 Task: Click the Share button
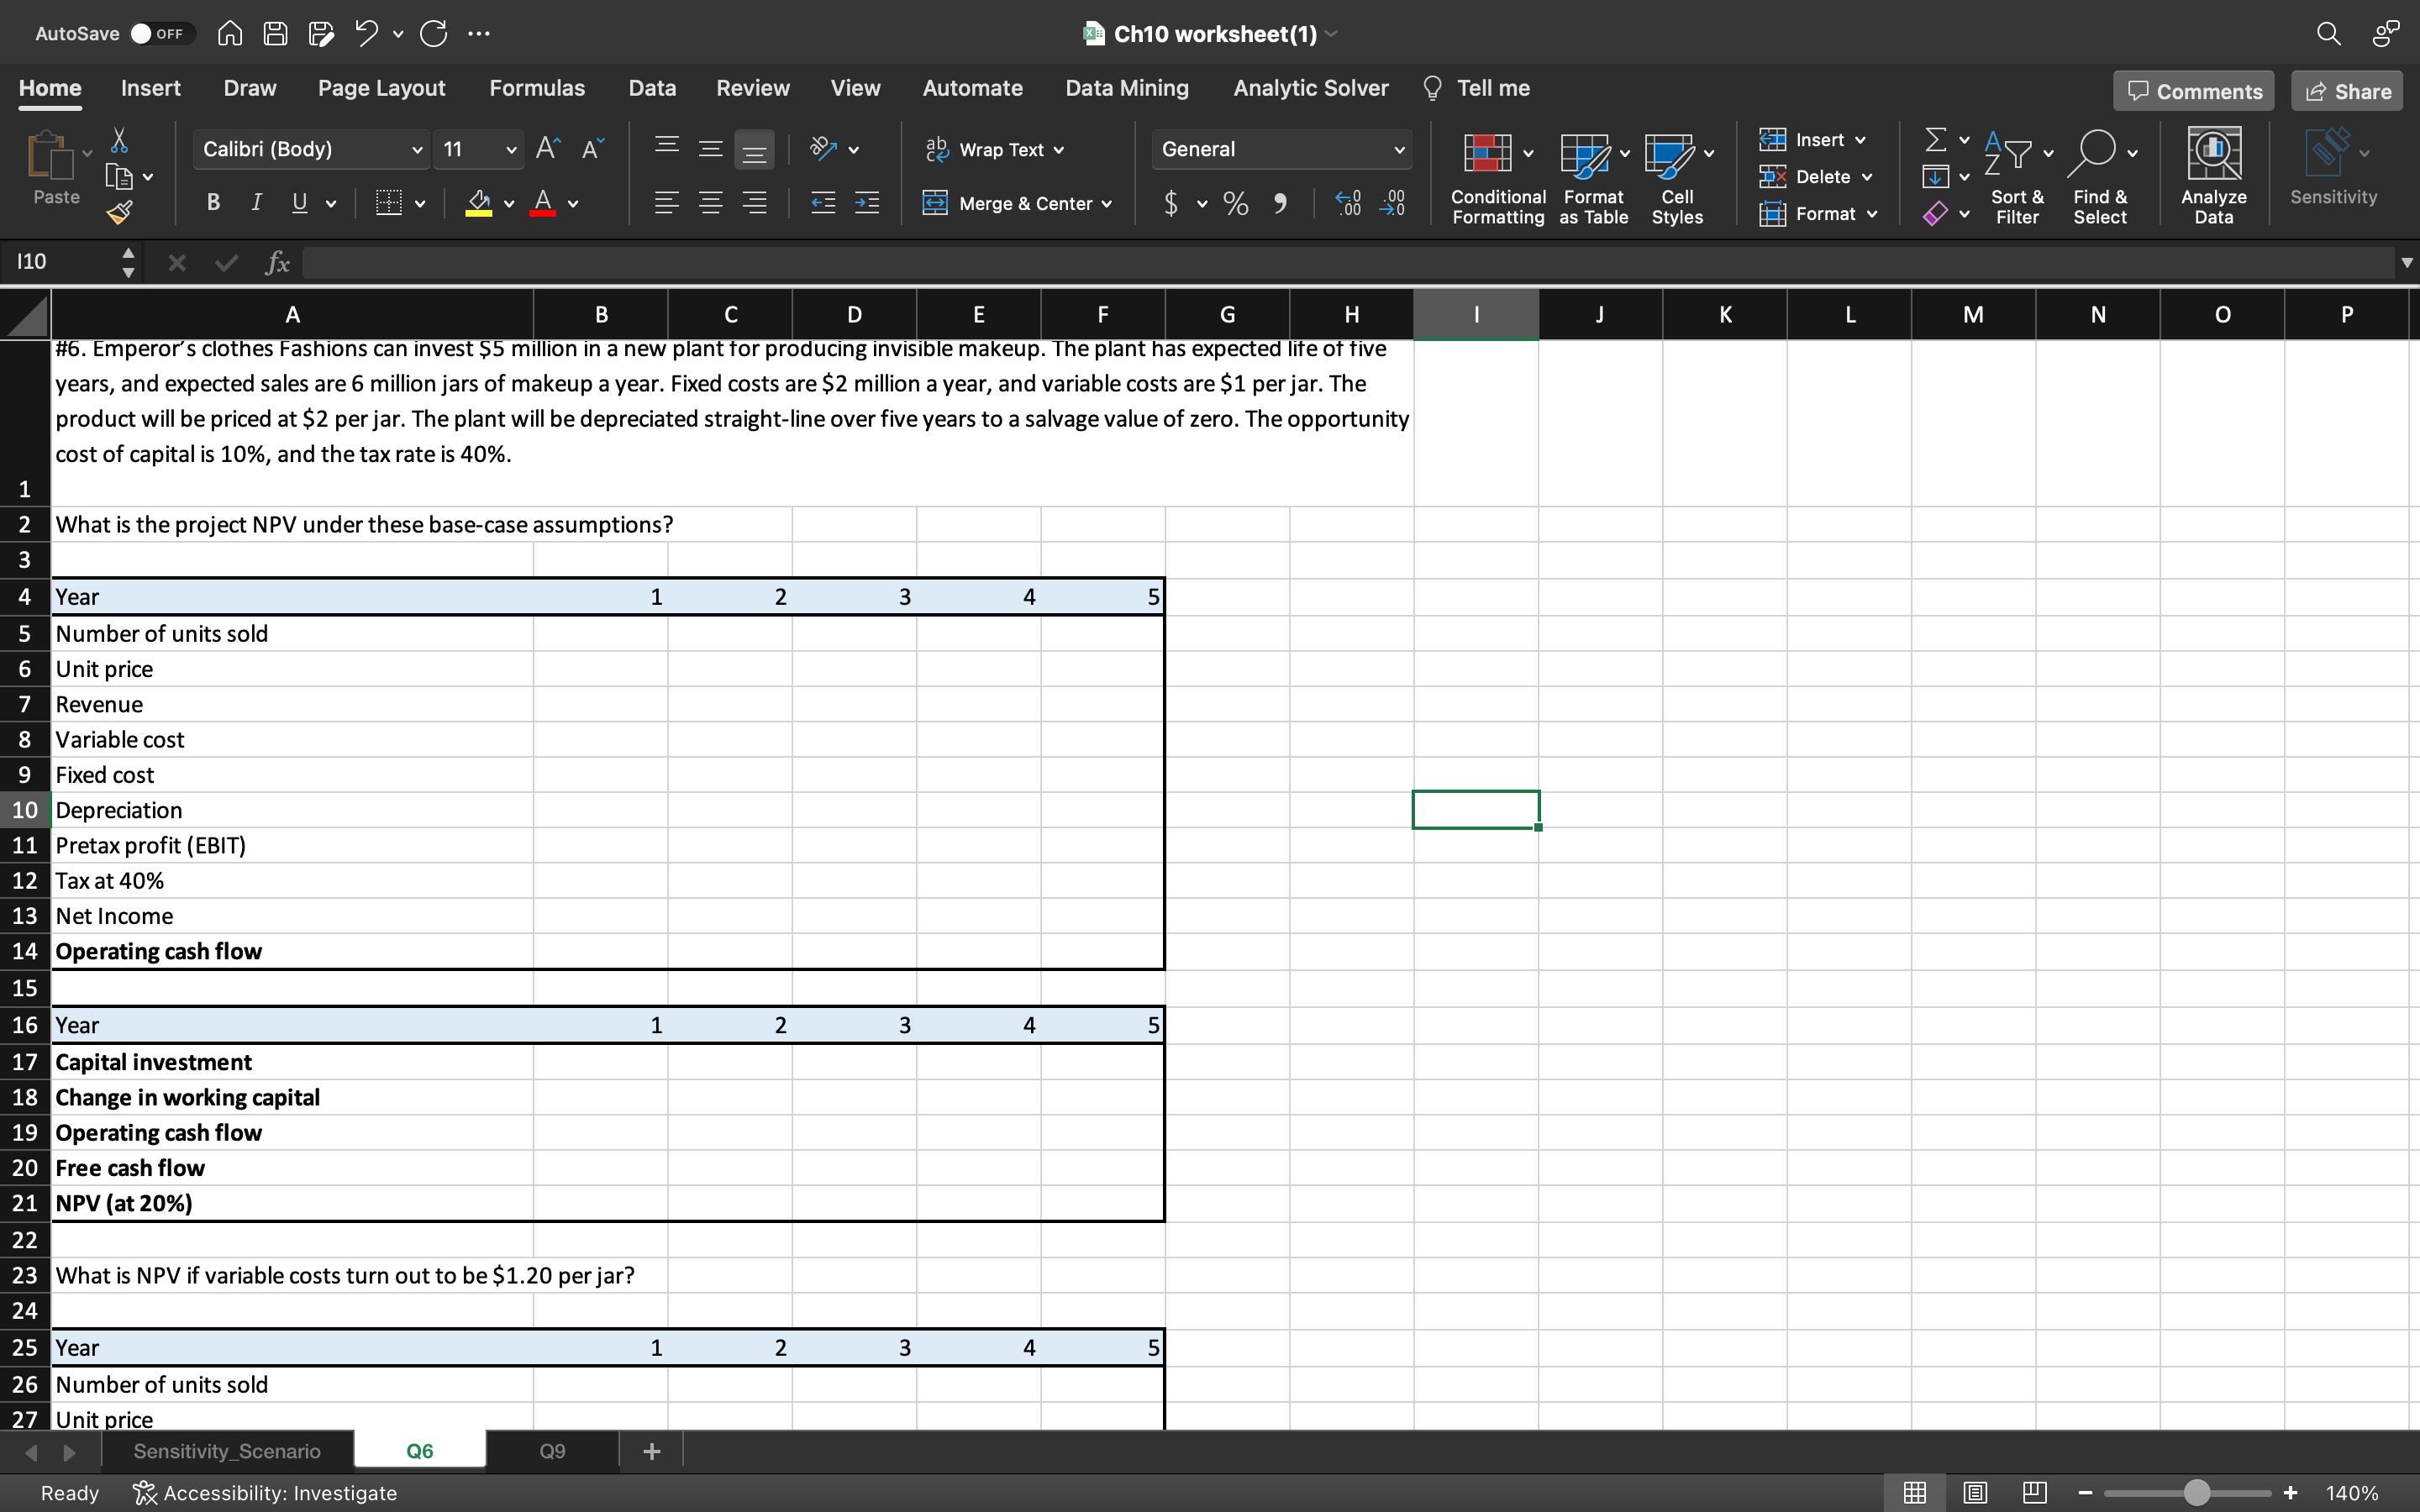pyautogui.click(x=2347, y=91)
